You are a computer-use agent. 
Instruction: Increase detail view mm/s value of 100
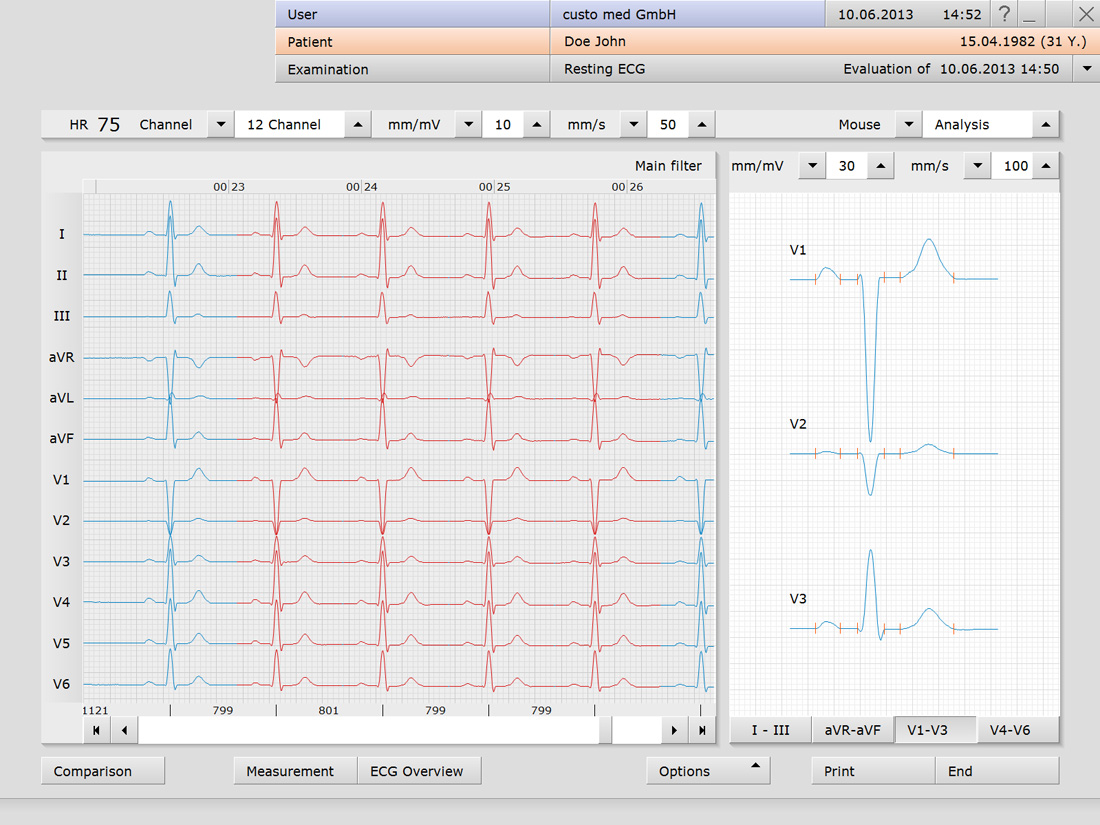[1046, 166]
